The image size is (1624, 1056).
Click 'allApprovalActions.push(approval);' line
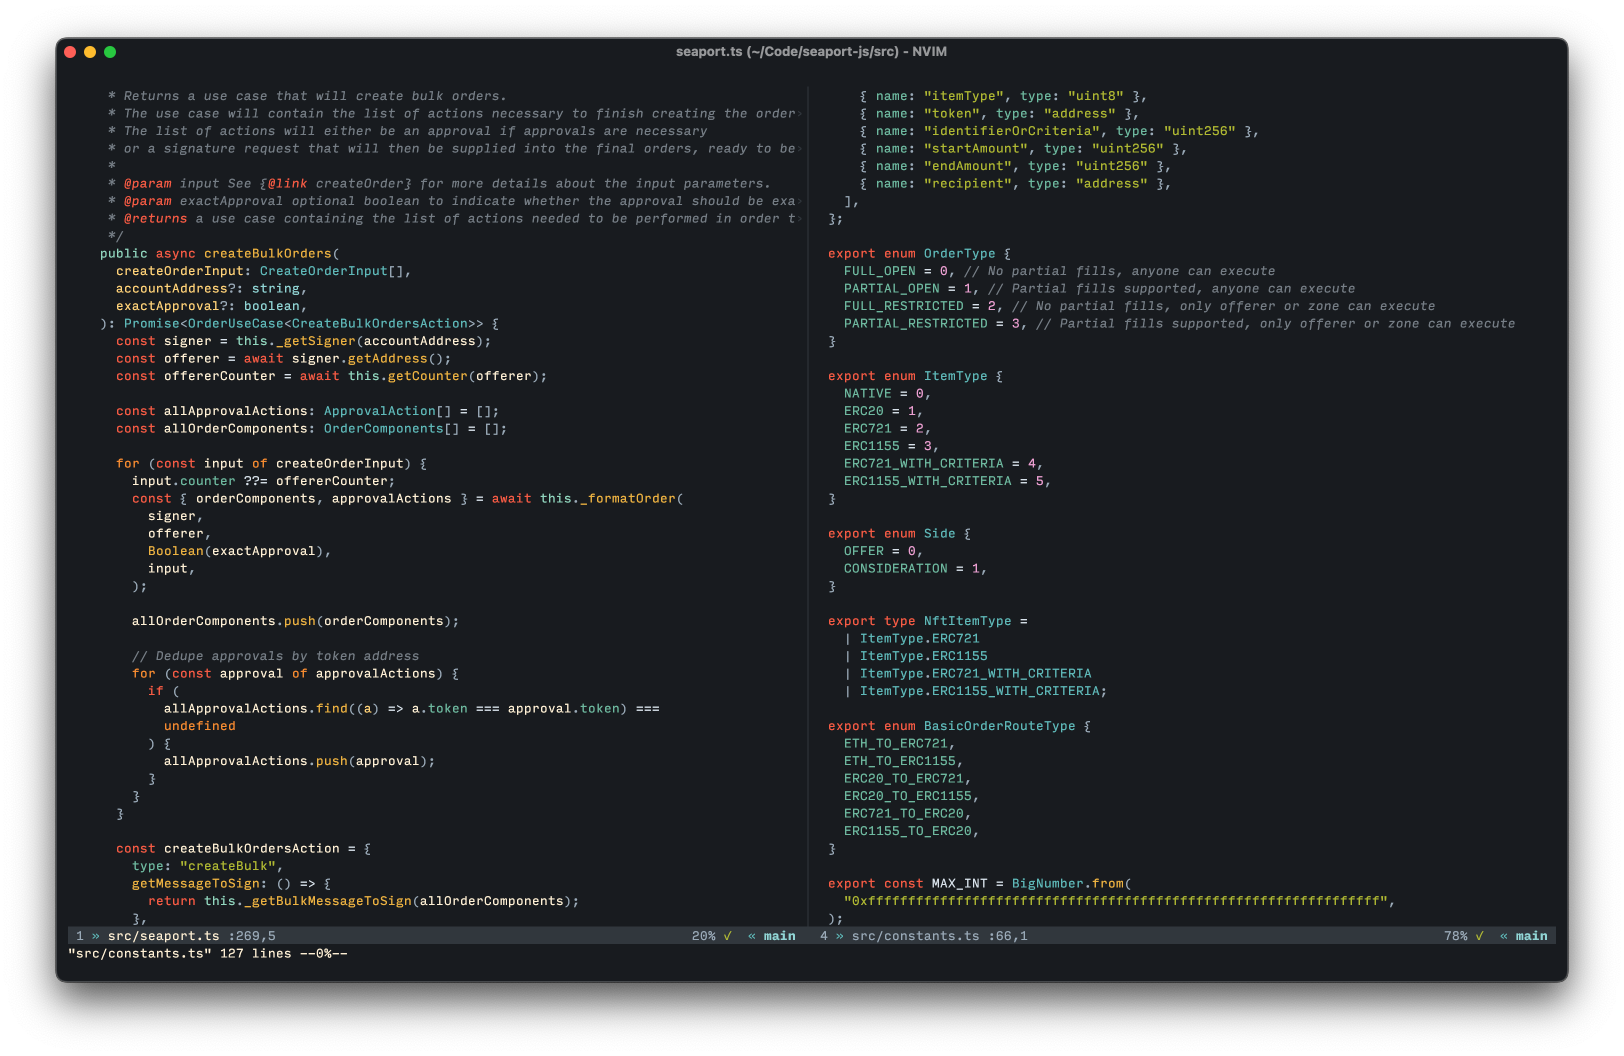300,761
